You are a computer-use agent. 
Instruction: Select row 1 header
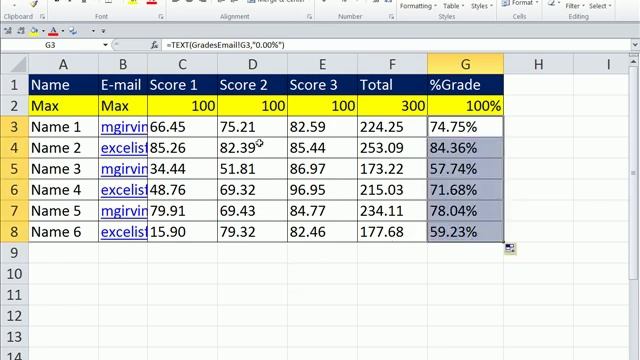14,85
